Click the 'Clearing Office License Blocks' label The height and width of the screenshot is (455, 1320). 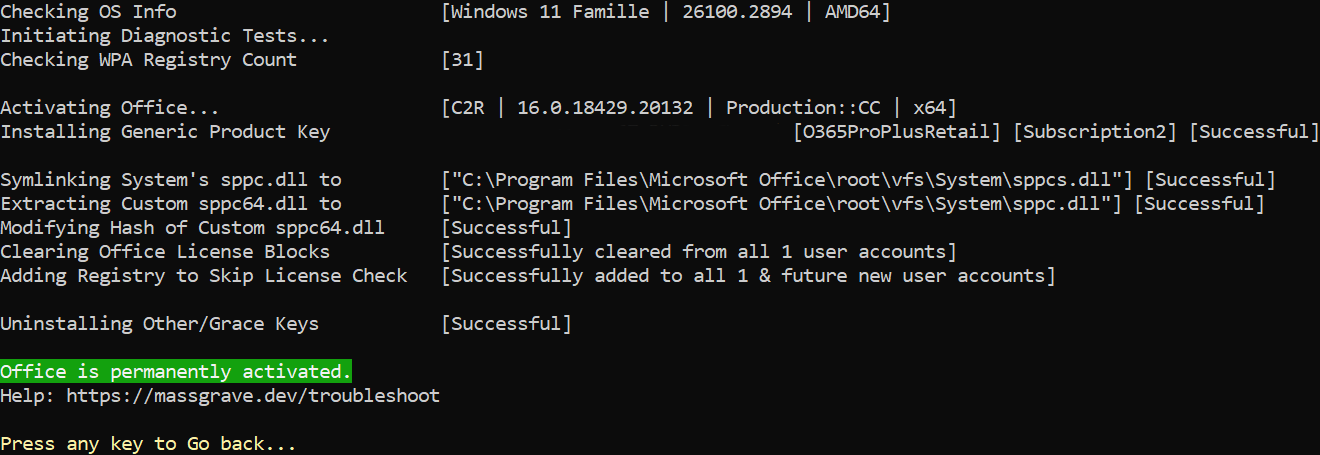(165, 252)
